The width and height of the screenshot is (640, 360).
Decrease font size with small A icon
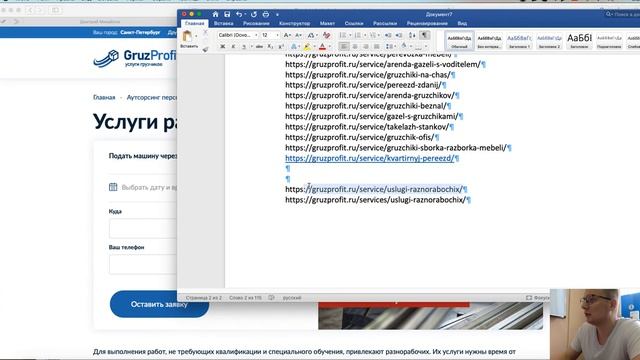298,36
